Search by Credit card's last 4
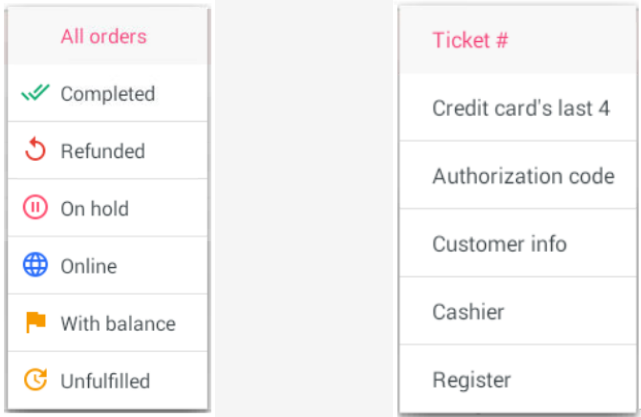 click(520, 108)
